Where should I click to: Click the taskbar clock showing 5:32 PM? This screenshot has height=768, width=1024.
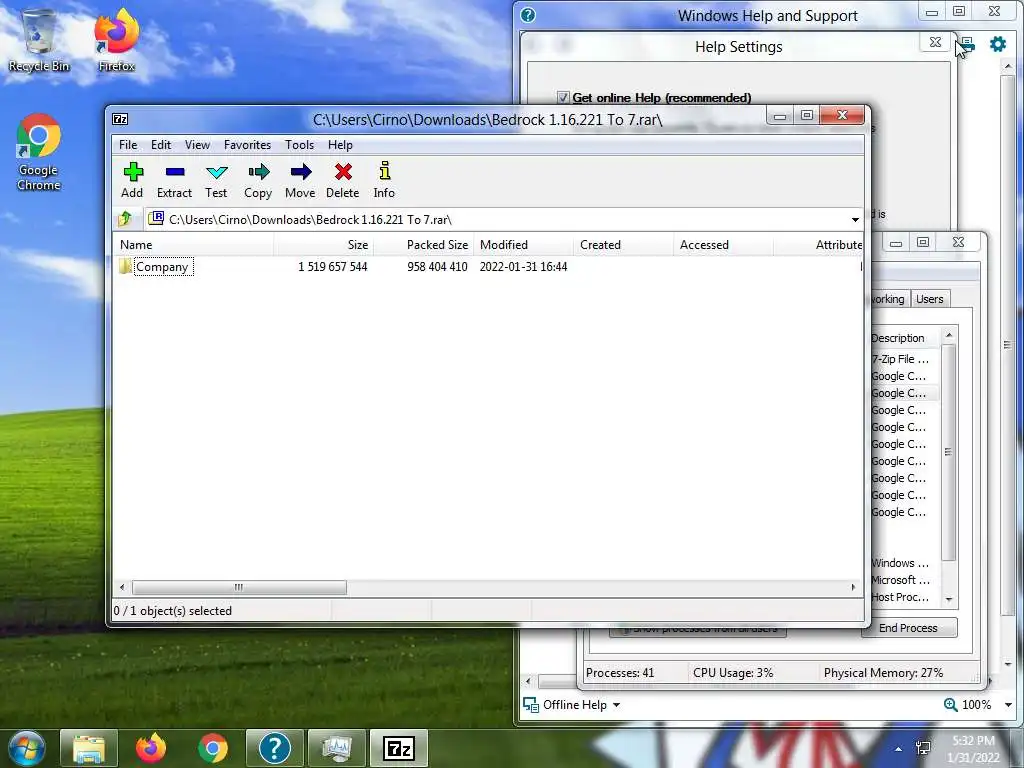coord(973,748)
